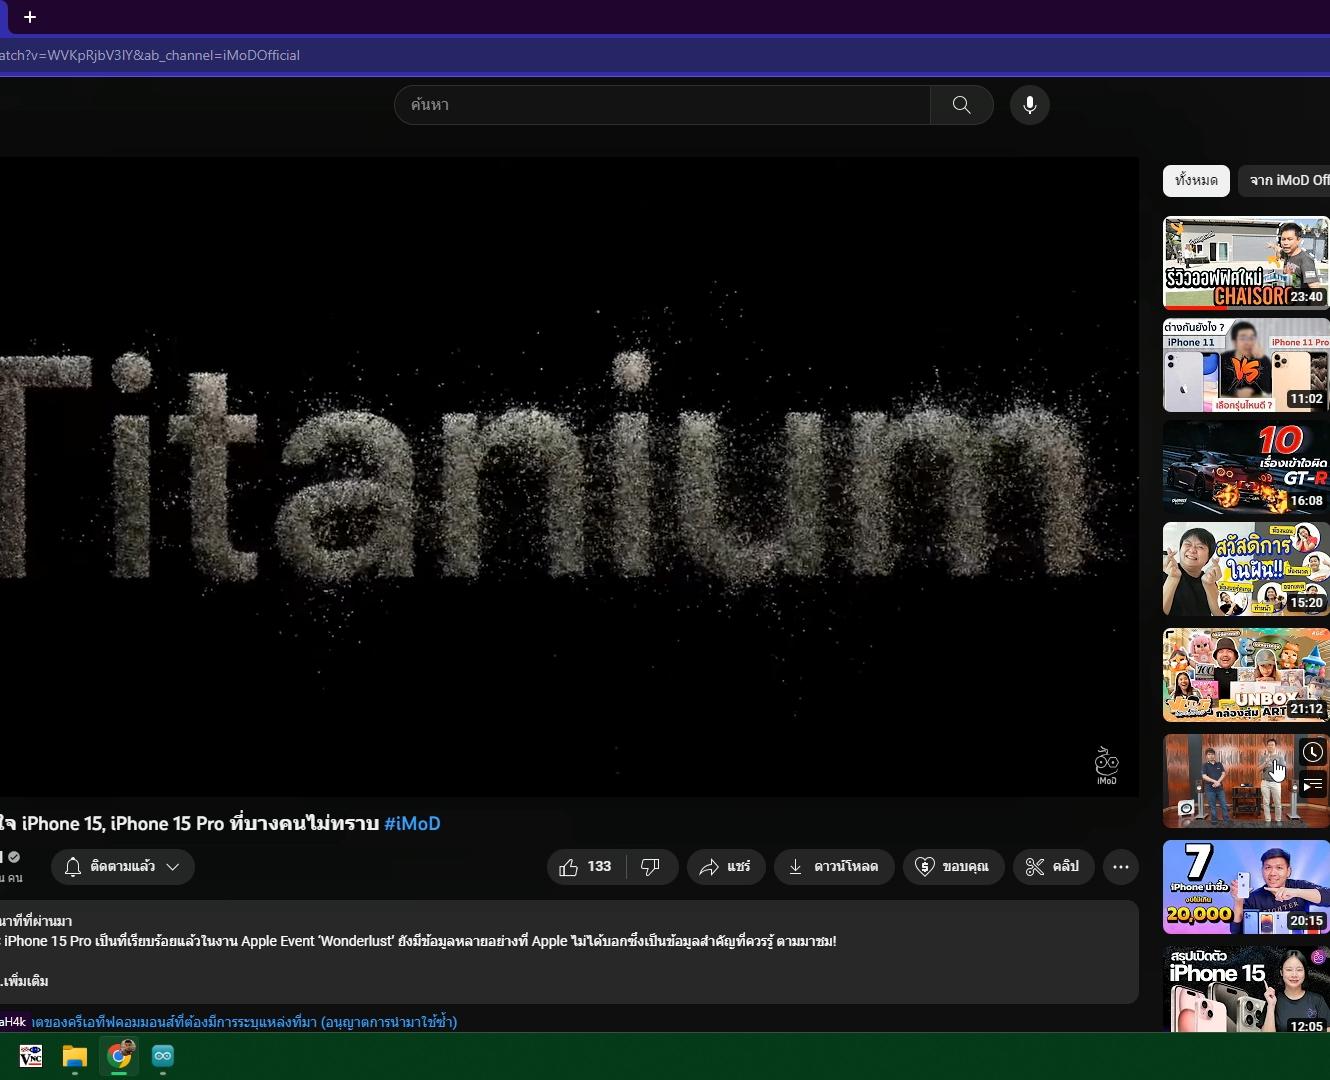The image size is (1330, 1080).
Task: Share the video via แชร์ button
Action: tap(726, 867)
